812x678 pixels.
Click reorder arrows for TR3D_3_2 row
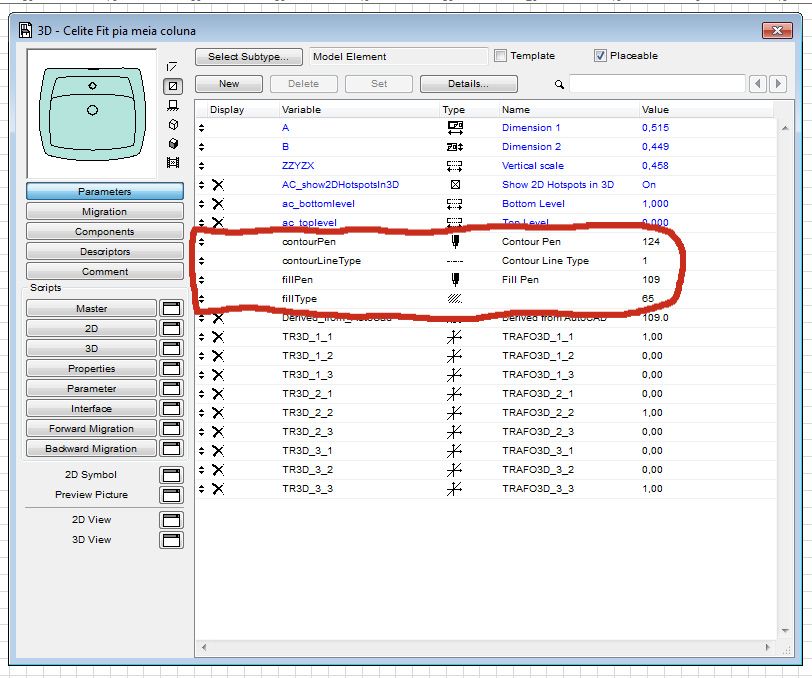point(201,470)
